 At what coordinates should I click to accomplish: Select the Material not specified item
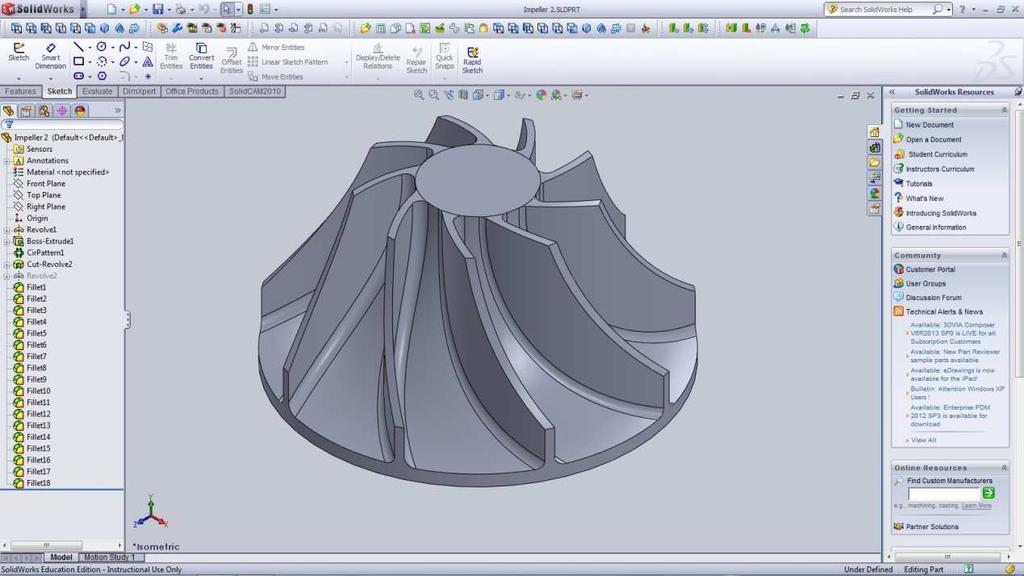[68, 172]
